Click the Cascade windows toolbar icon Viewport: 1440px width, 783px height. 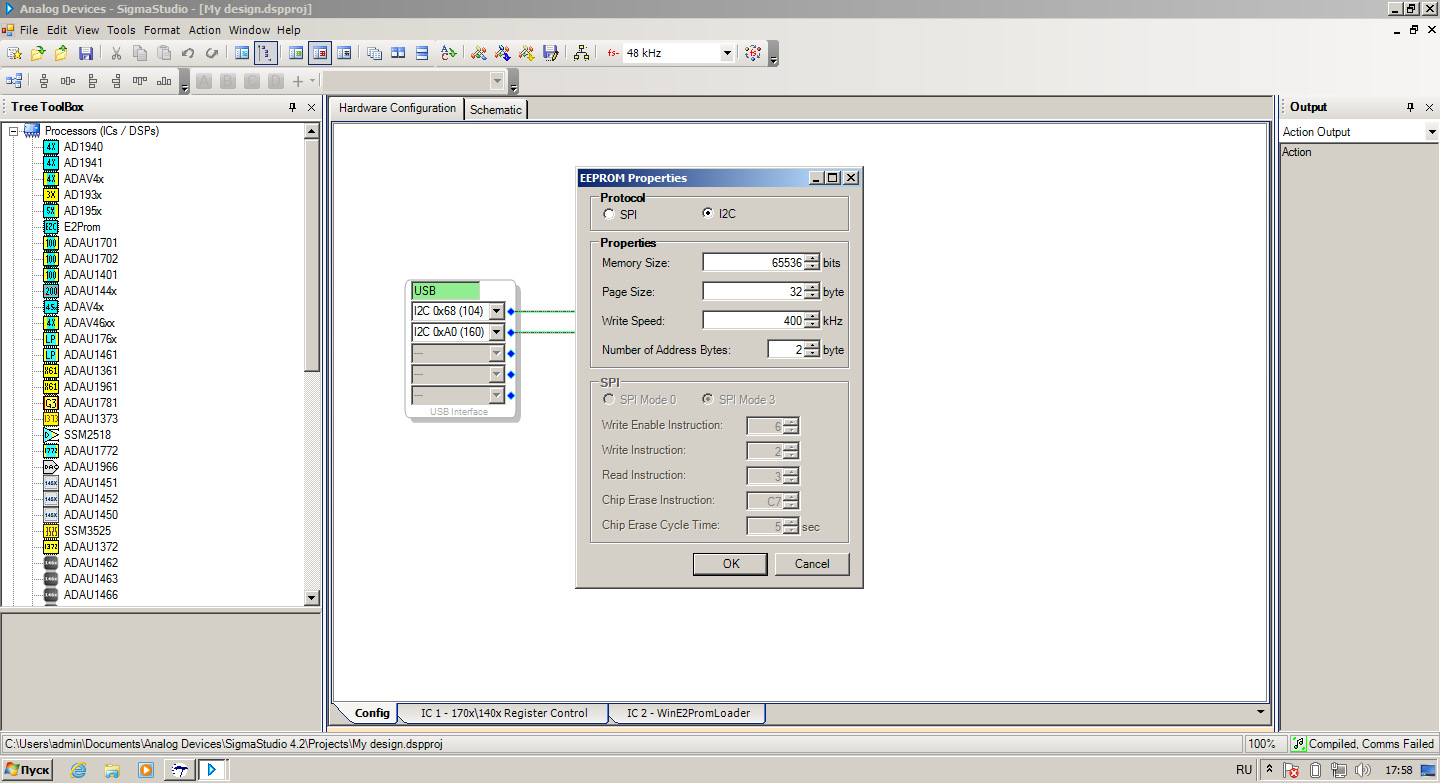click(374, 53)
